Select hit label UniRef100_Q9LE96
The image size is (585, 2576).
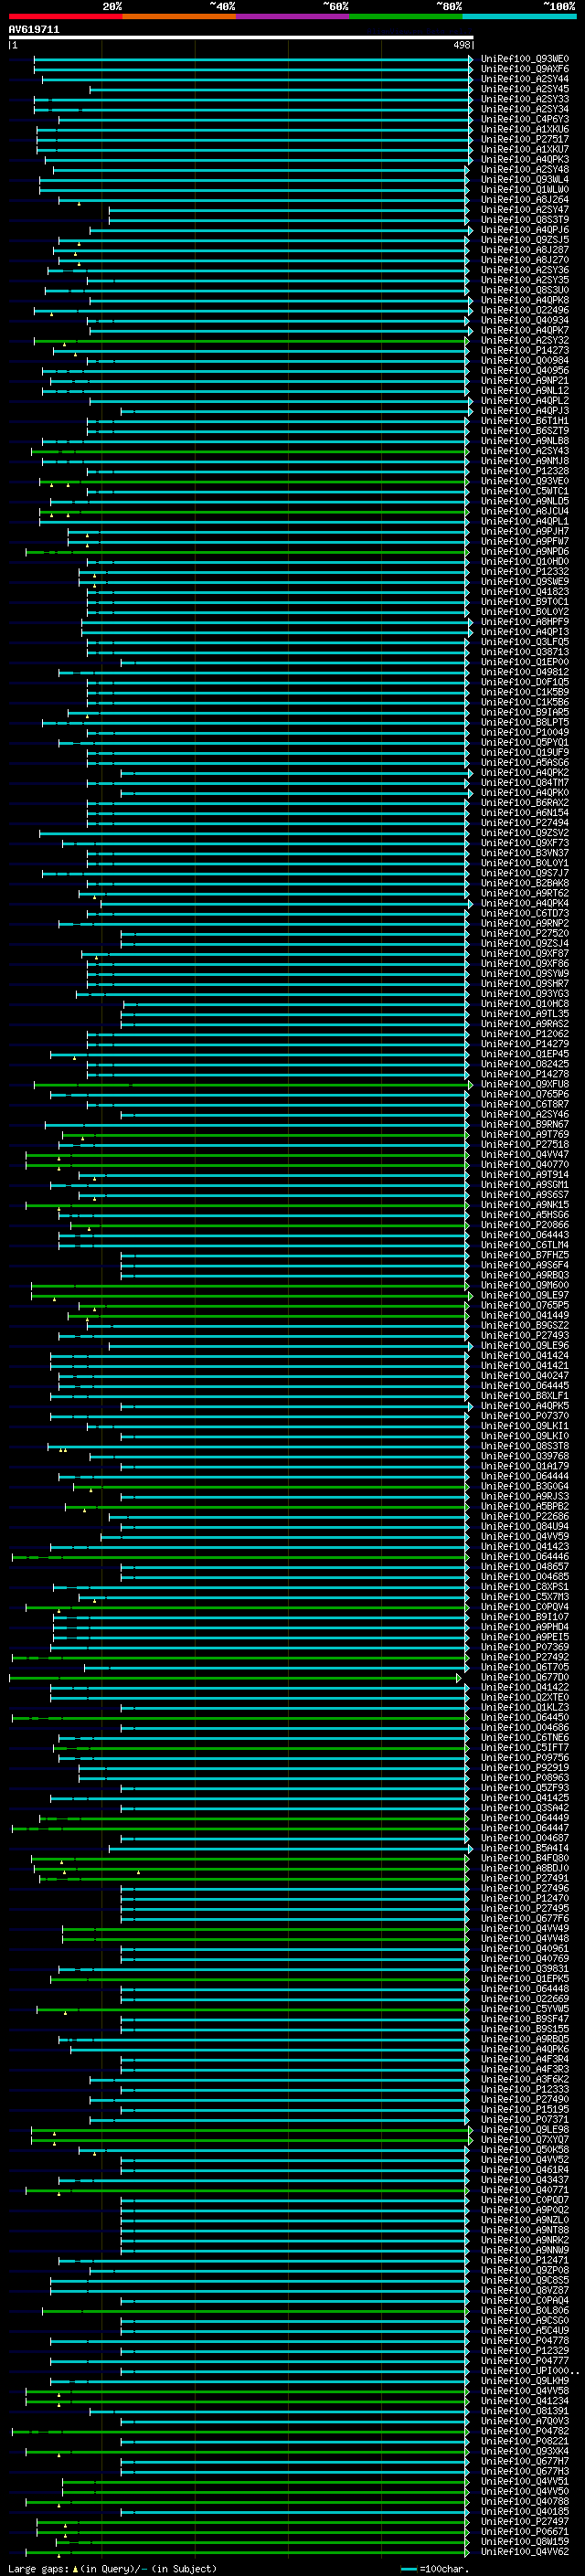point(525,1345)
